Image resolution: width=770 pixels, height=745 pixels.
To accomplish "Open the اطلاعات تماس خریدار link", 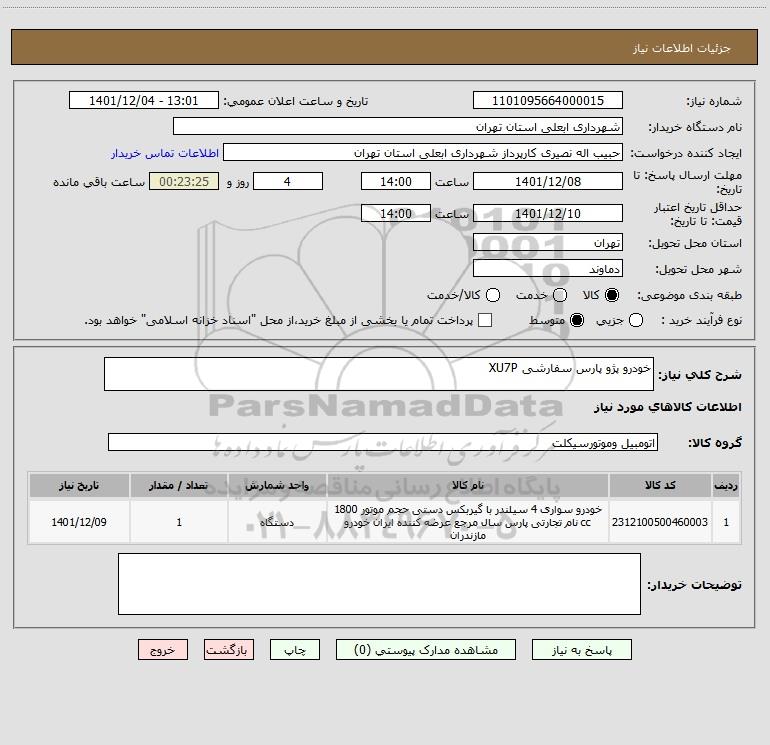I will click(165, 153).
